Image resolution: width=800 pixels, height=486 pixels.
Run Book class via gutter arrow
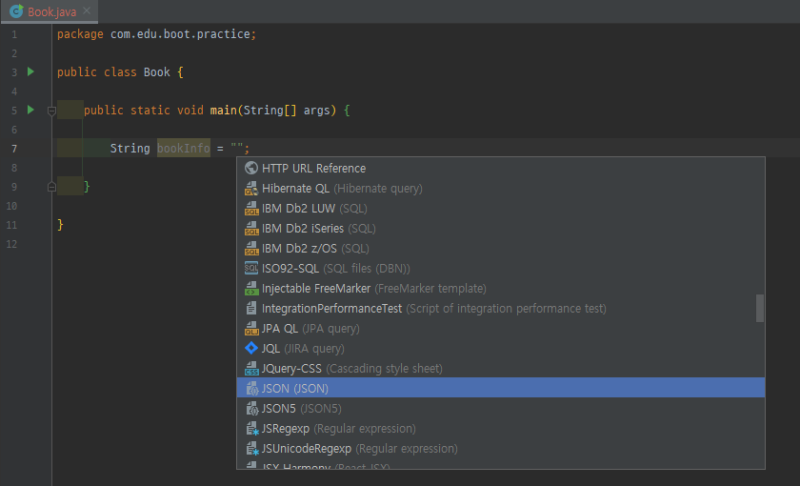[31, 72]
